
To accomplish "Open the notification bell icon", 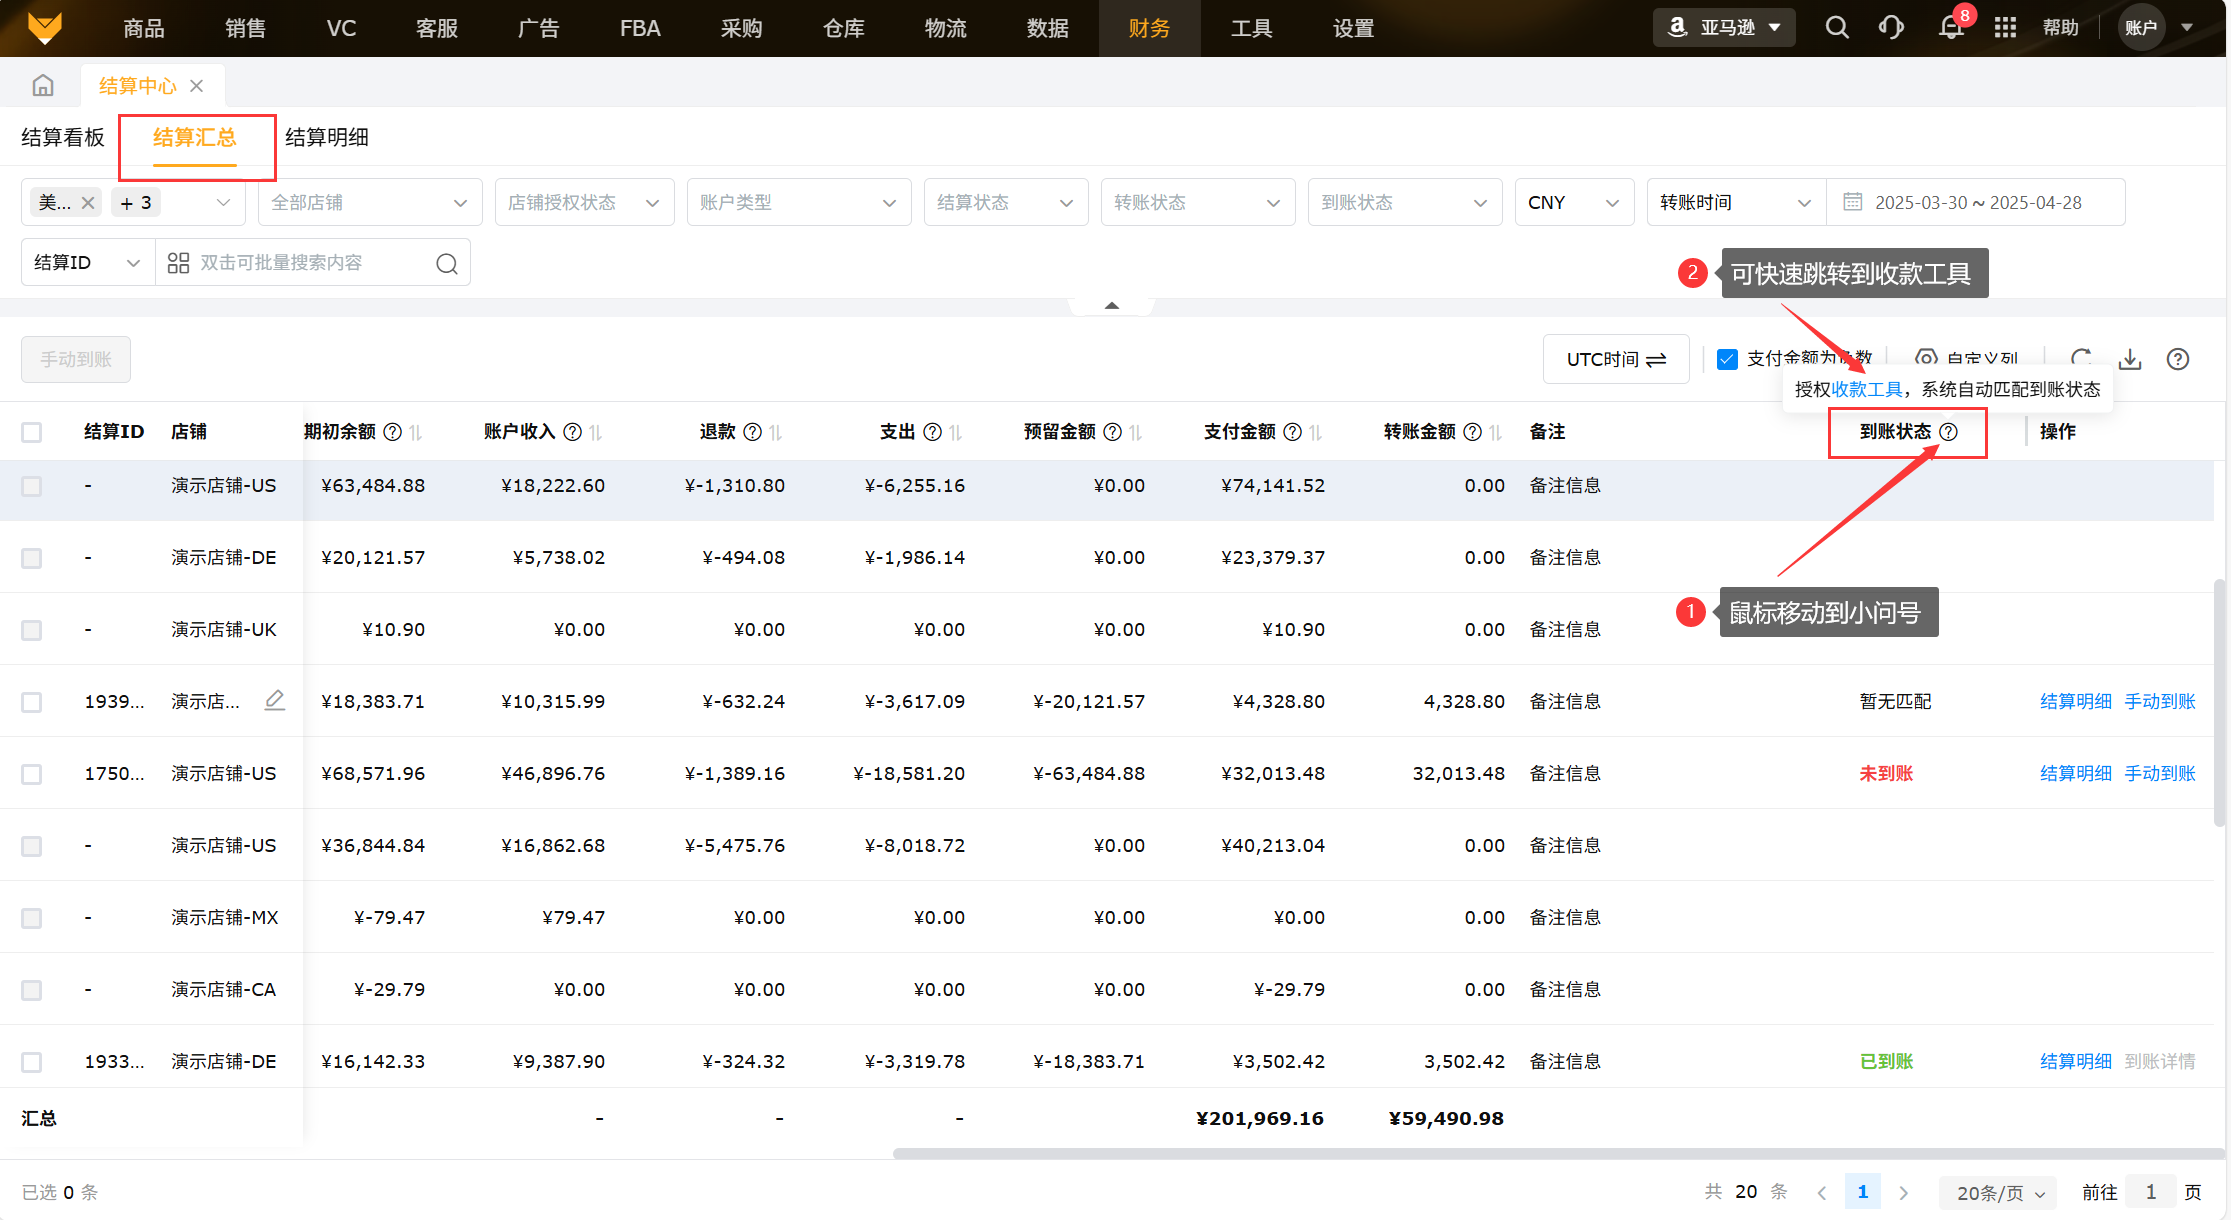I will pos(1950,28).
